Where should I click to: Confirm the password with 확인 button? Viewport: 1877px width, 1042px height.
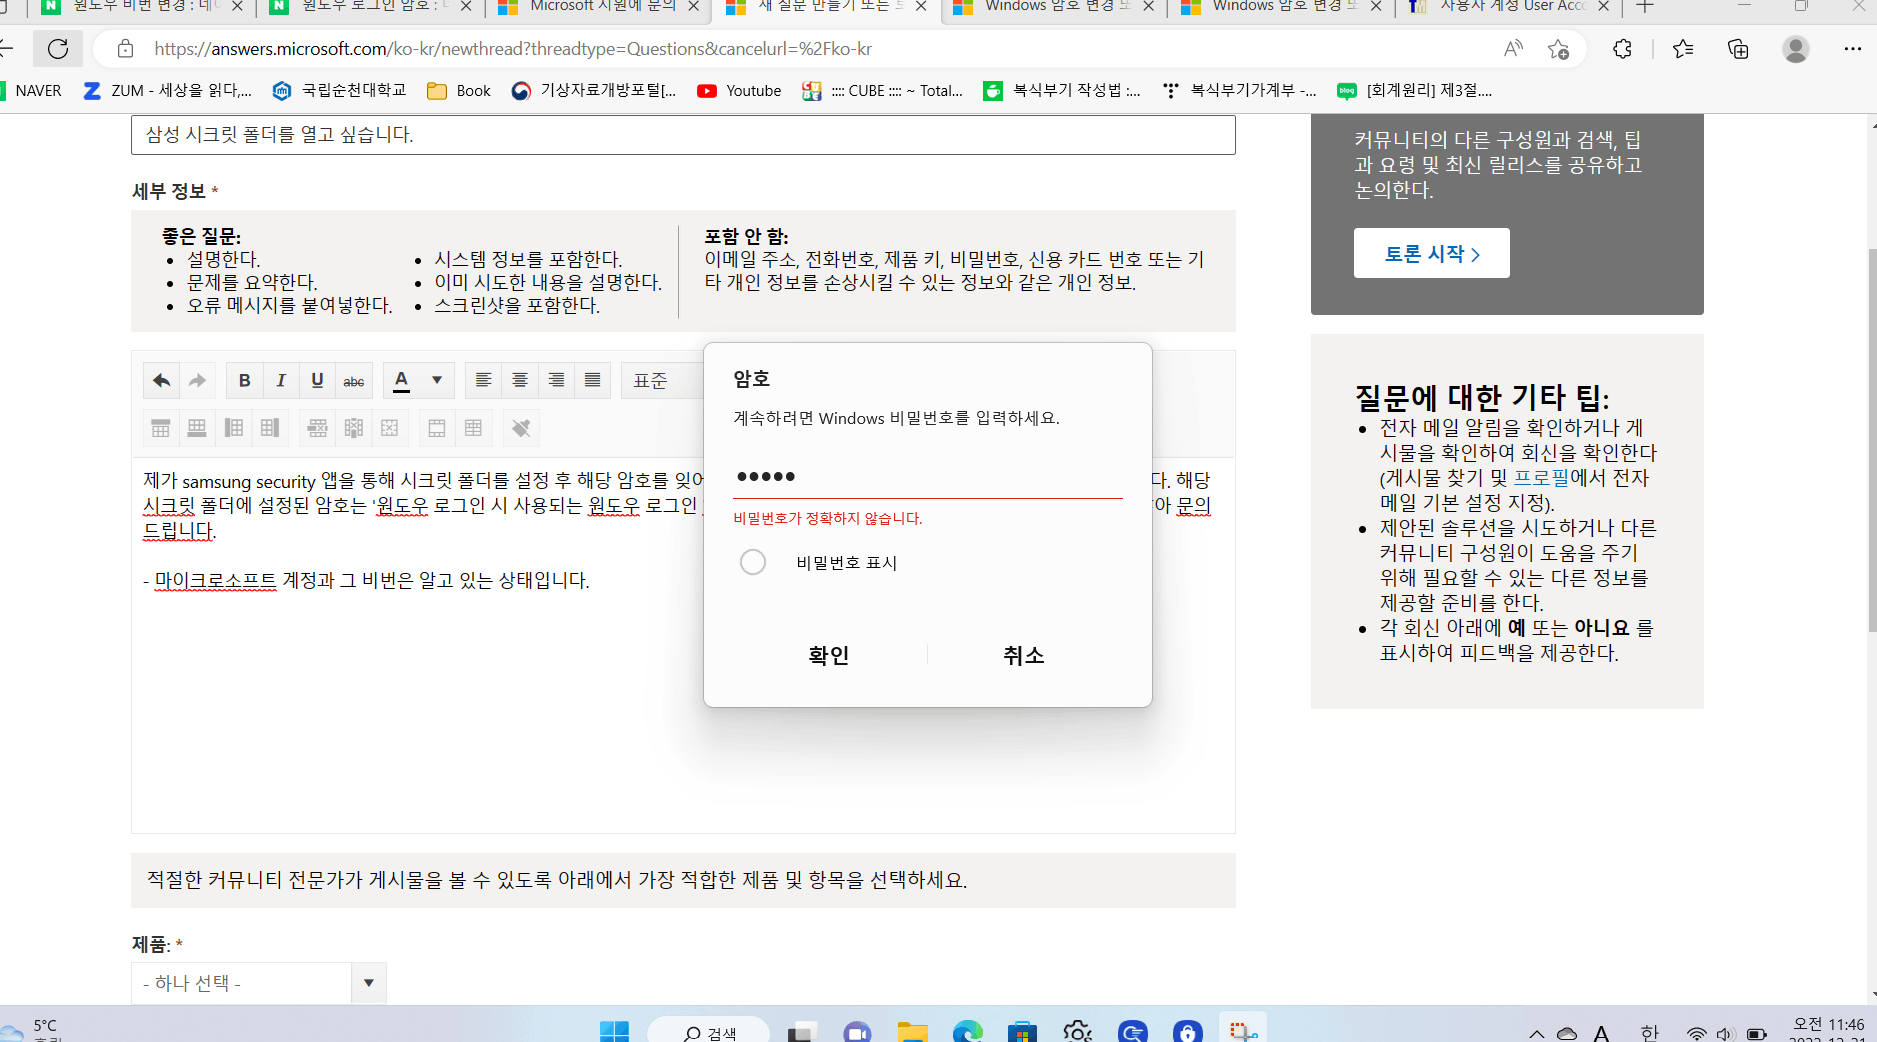point(829,655)
